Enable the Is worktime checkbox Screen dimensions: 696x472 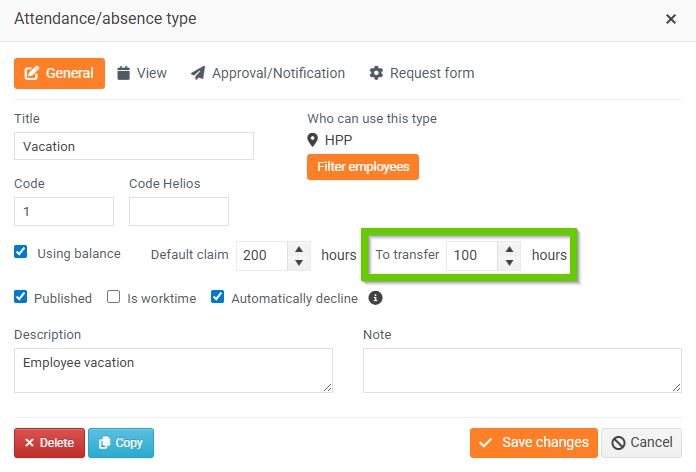[x=114, y=297]
